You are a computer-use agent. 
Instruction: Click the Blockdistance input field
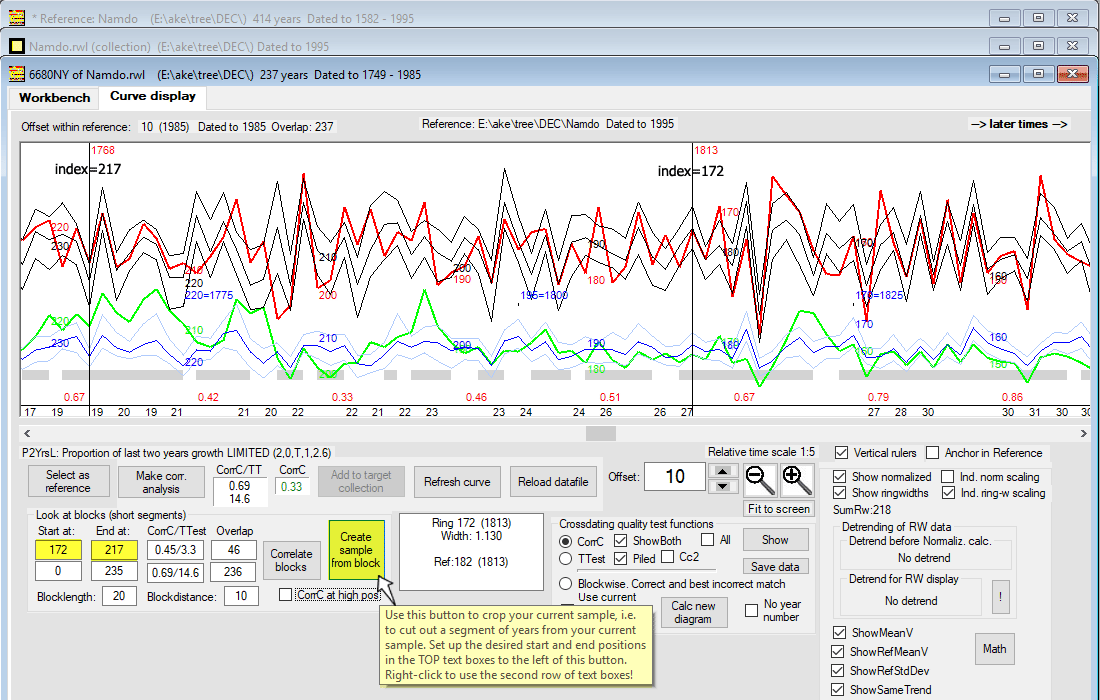241,596
